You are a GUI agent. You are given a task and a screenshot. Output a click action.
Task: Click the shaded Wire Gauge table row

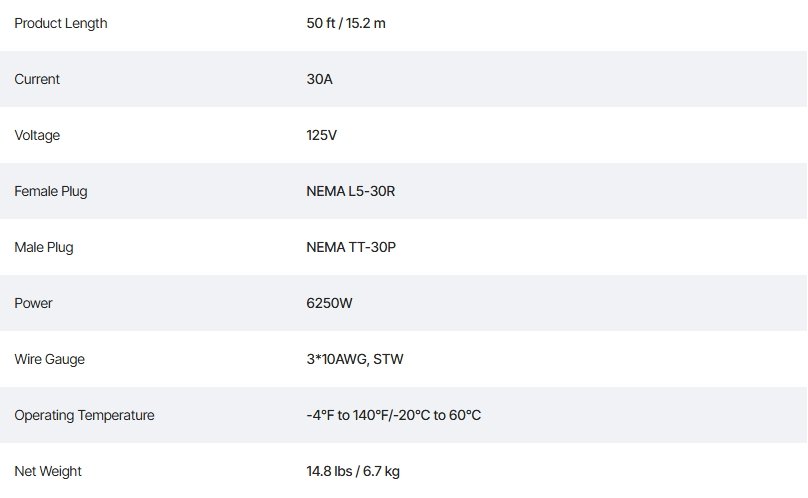[600, 359]
